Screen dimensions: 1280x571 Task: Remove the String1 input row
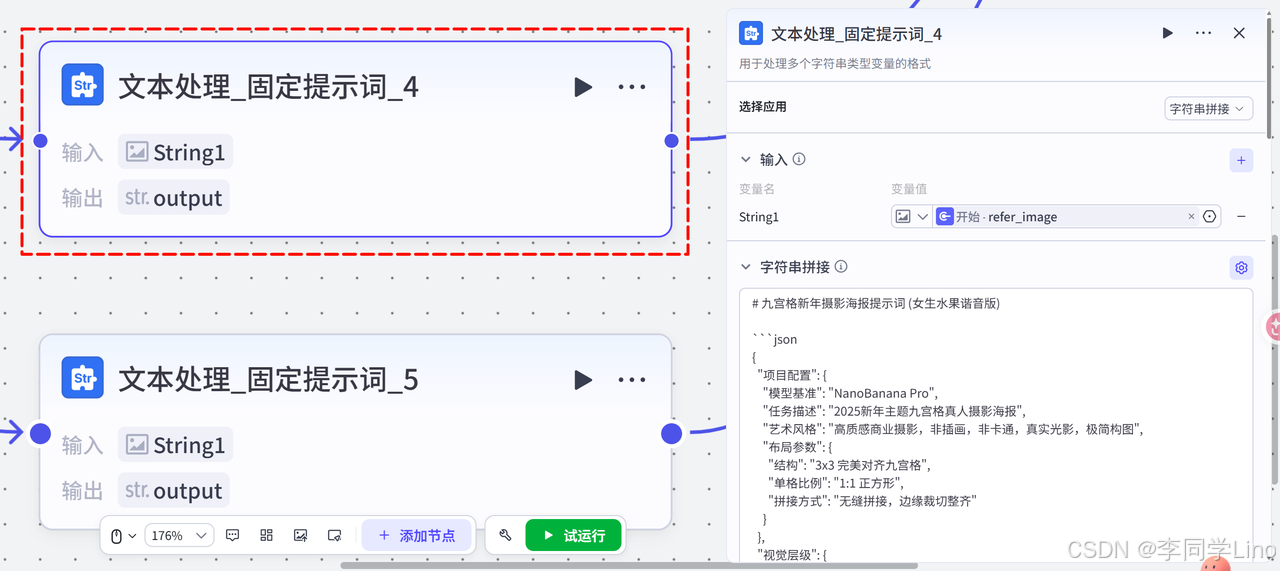pos(1241,216)
